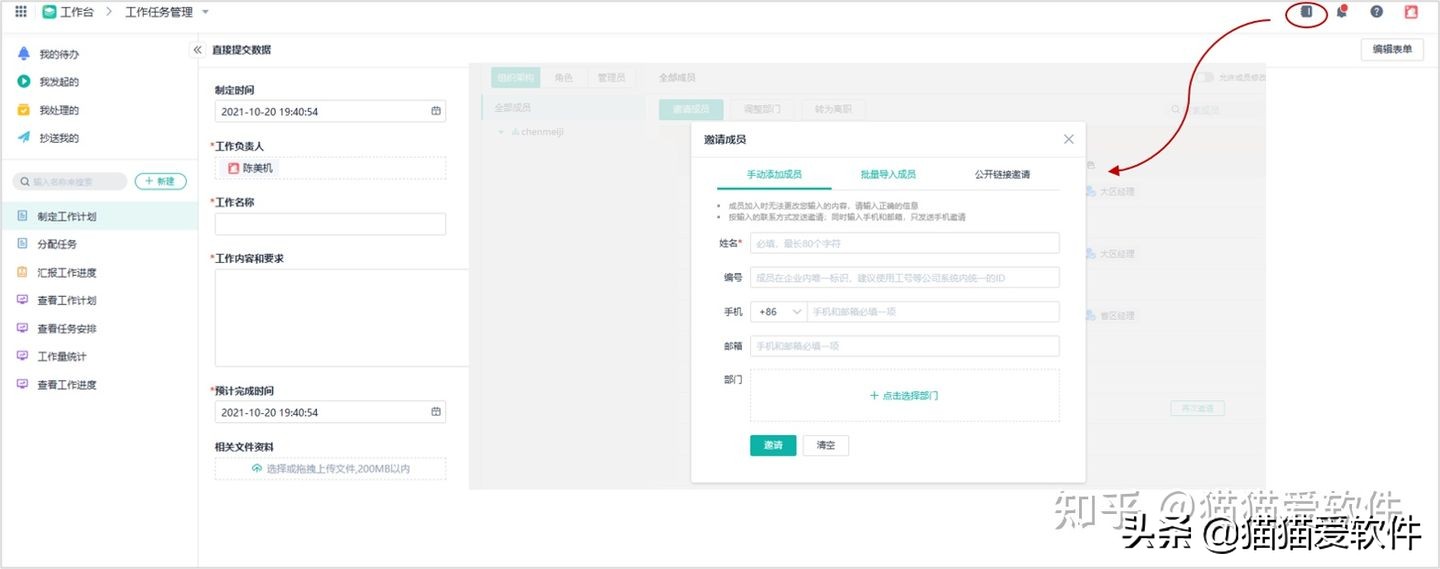Viewport: 1440px width, 569px height.
Task: Select 制定工作计划 form in sidebar
Action: click(x=99, y=216)
